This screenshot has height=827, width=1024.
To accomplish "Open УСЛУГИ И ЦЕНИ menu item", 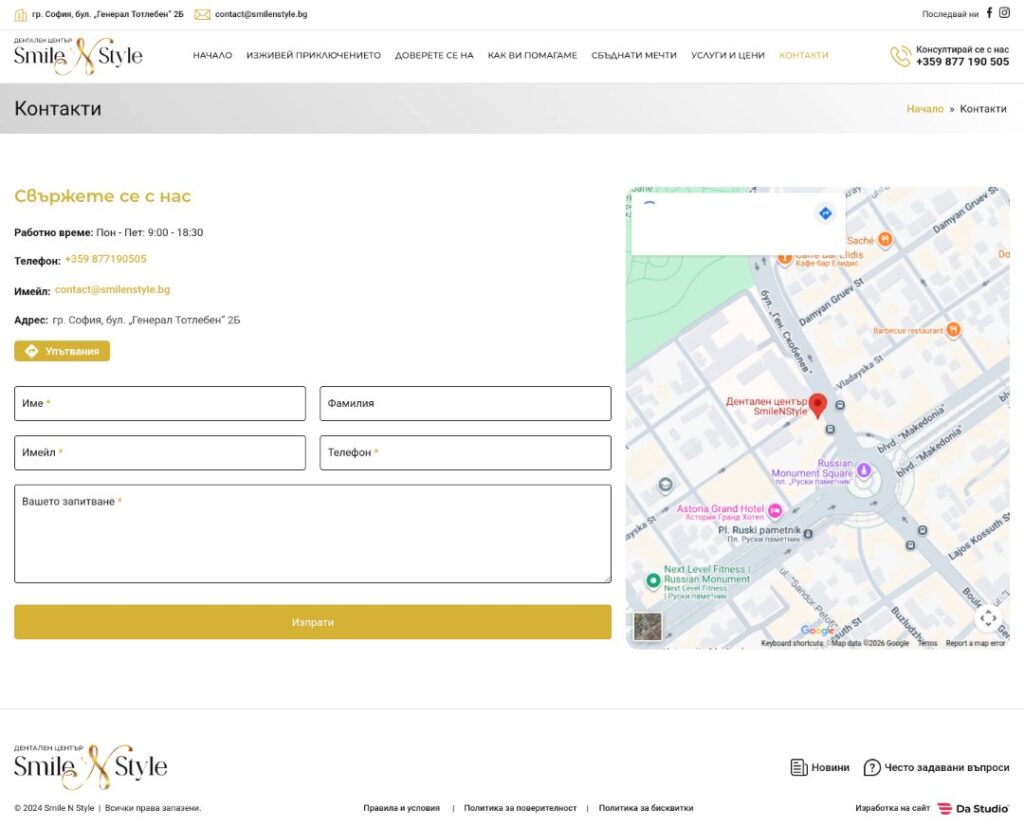I will 728,56.
